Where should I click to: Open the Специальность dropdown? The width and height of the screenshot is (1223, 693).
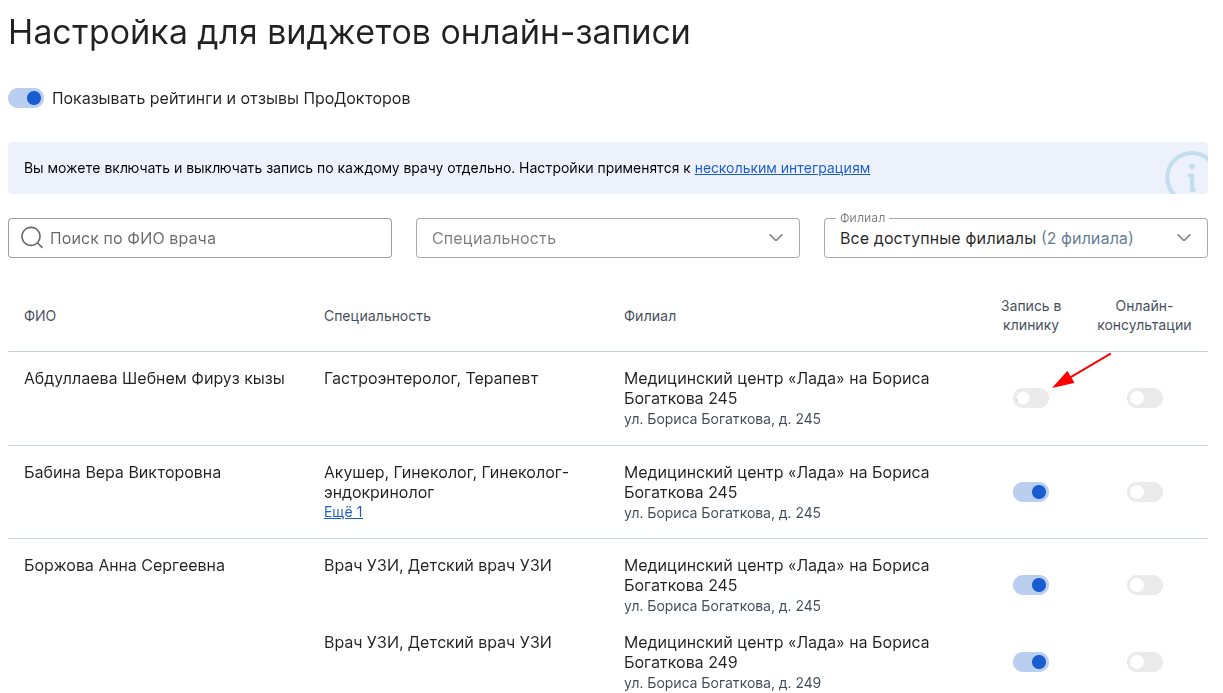tap(608, 238)
